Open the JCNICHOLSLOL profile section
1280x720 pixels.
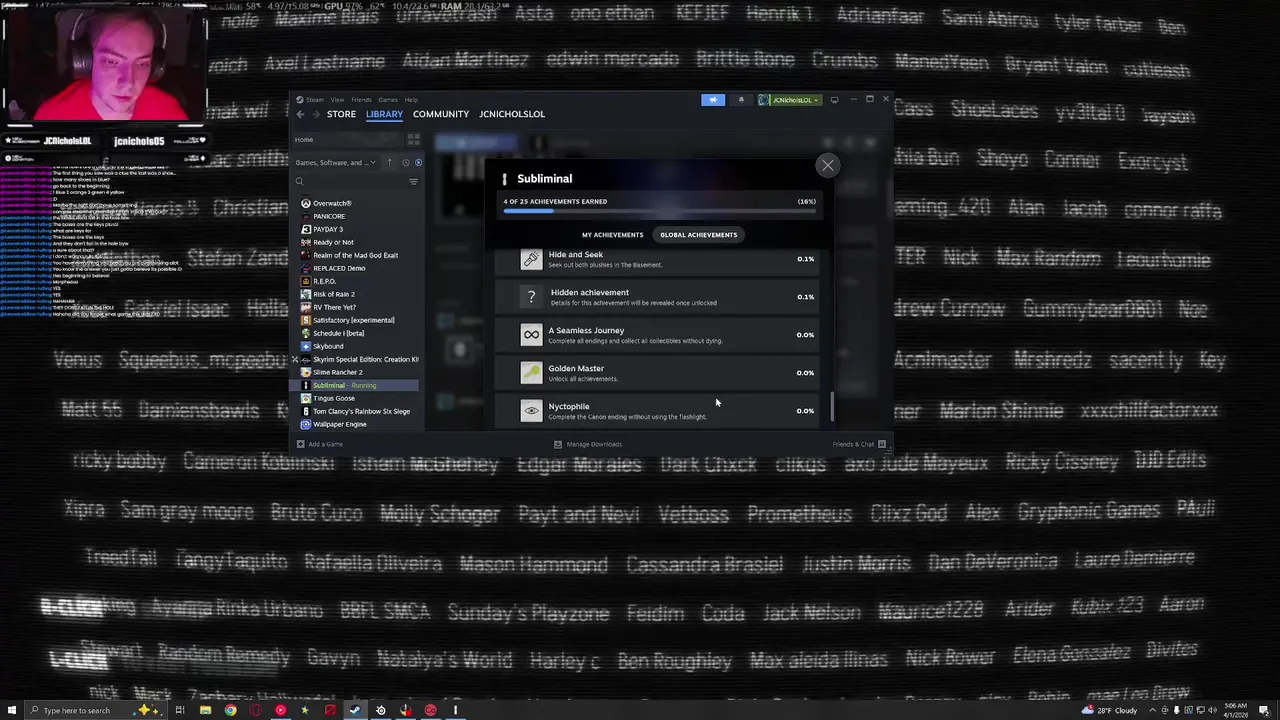(512, 114)
